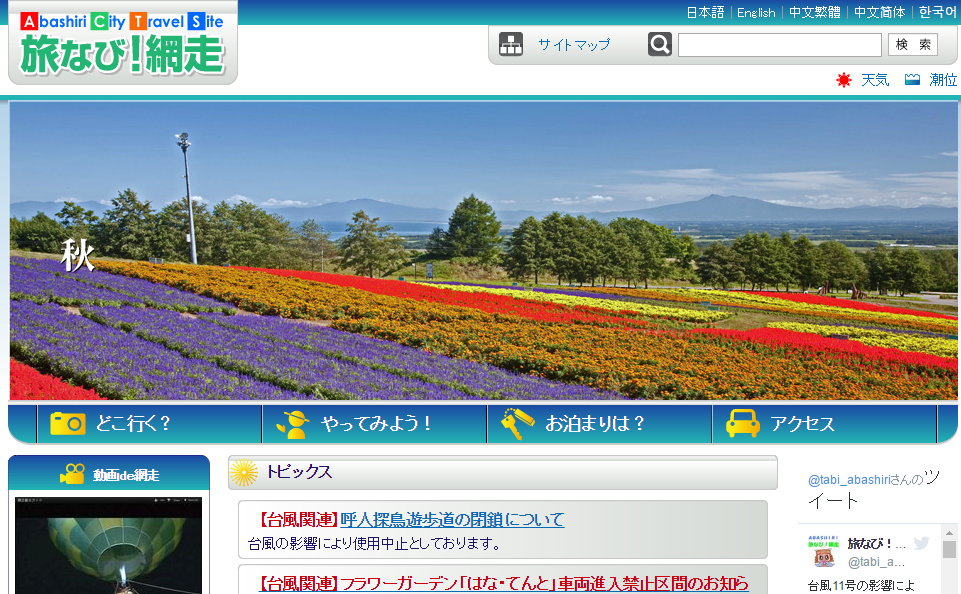The image size is (961, 594).
Task: Click the yellow camera icon
Action: 67,423
